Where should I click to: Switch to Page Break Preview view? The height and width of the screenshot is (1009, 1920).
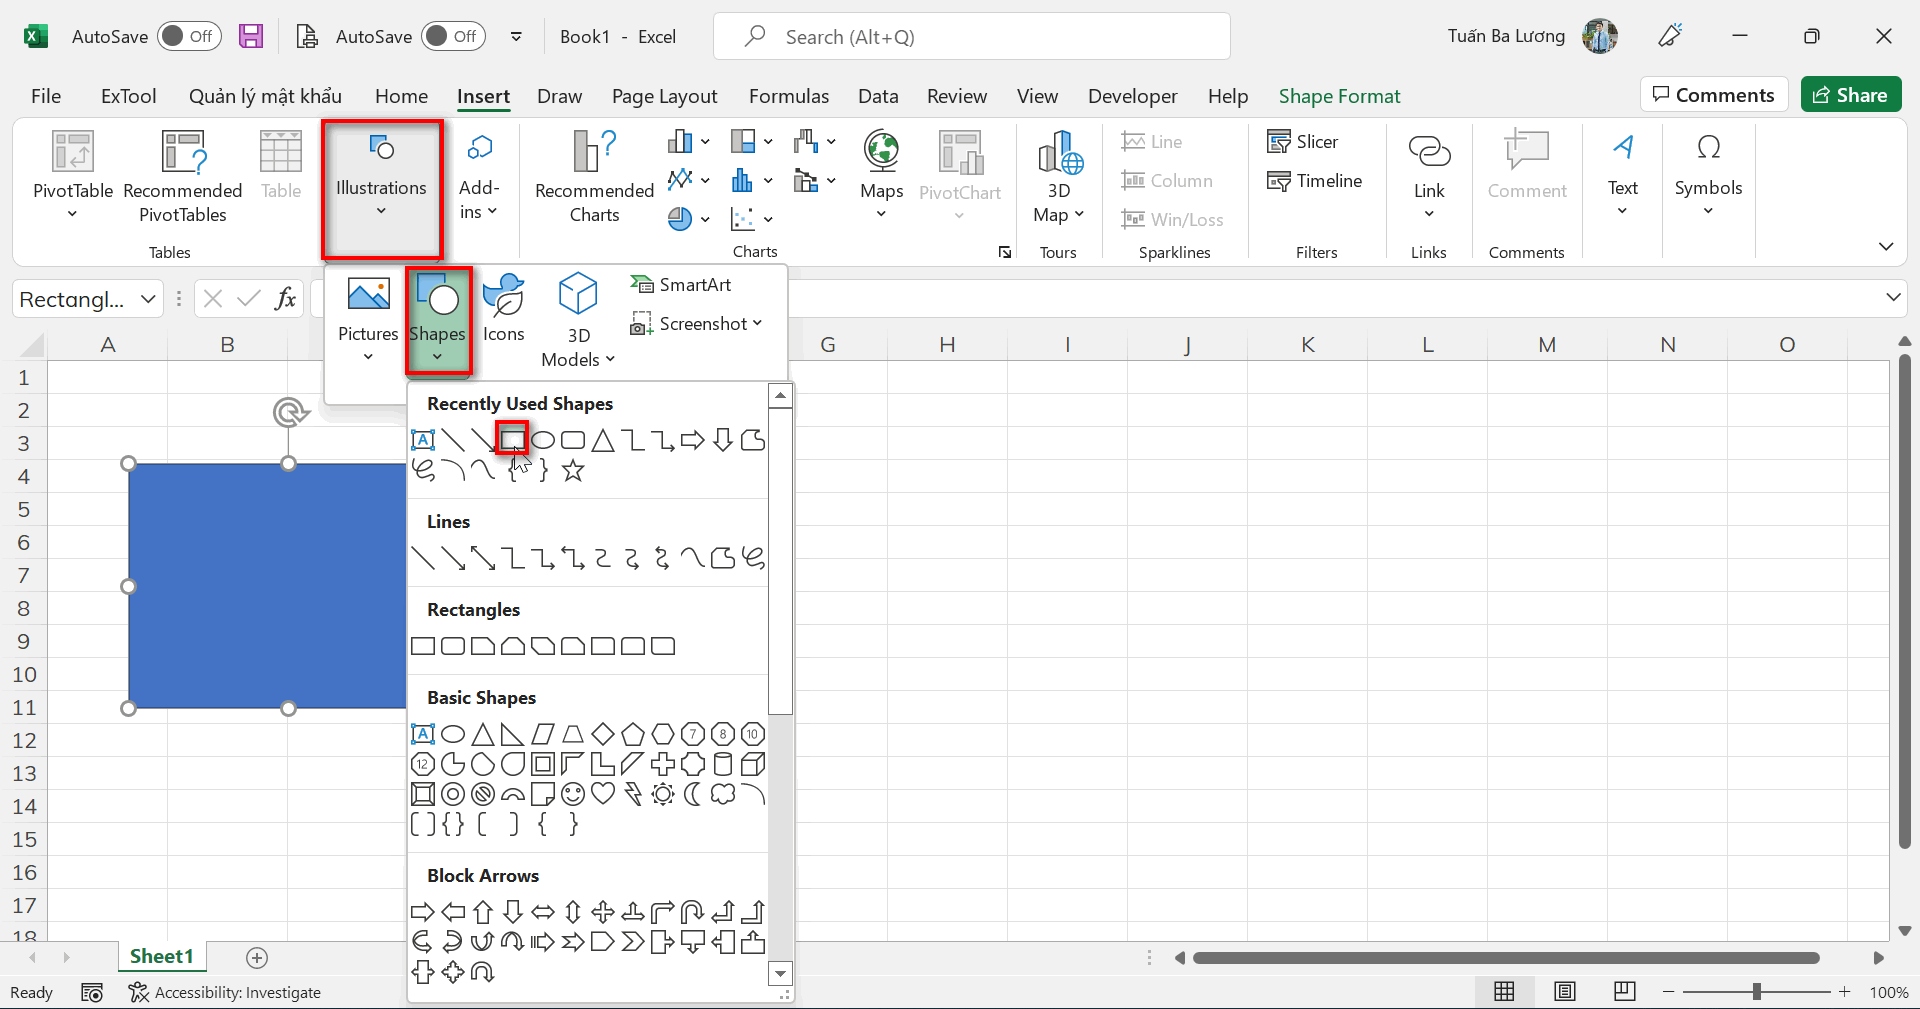(x=1625, y=991)
